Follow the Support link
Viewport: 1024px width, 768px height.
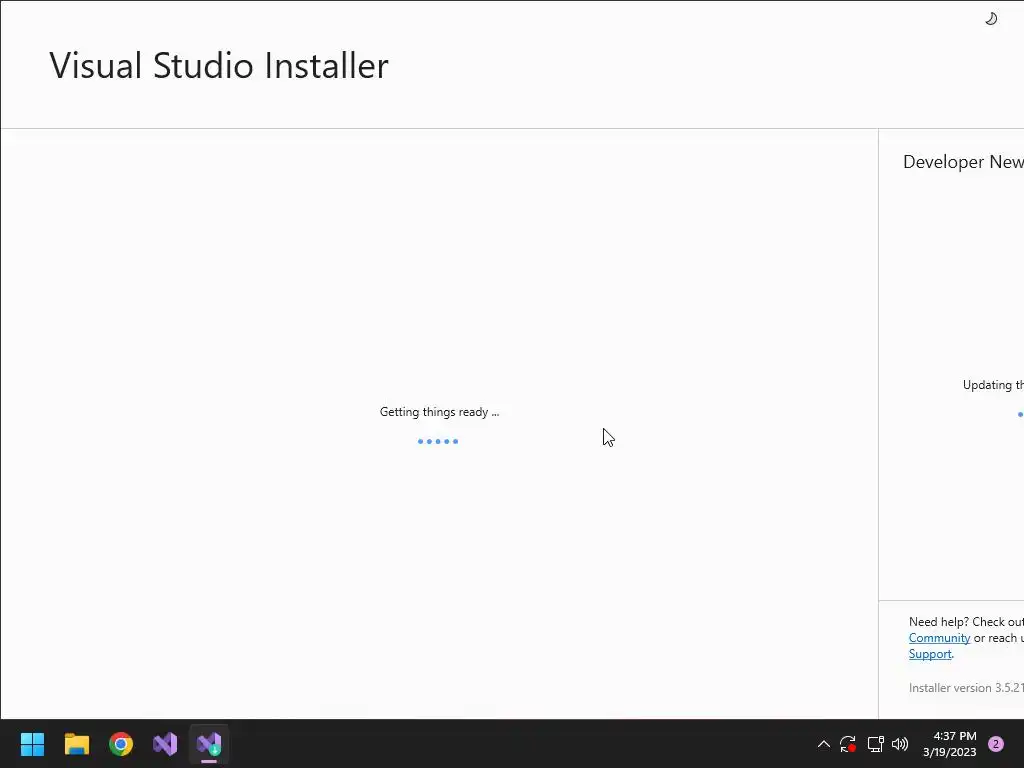(x=930, y=654)
